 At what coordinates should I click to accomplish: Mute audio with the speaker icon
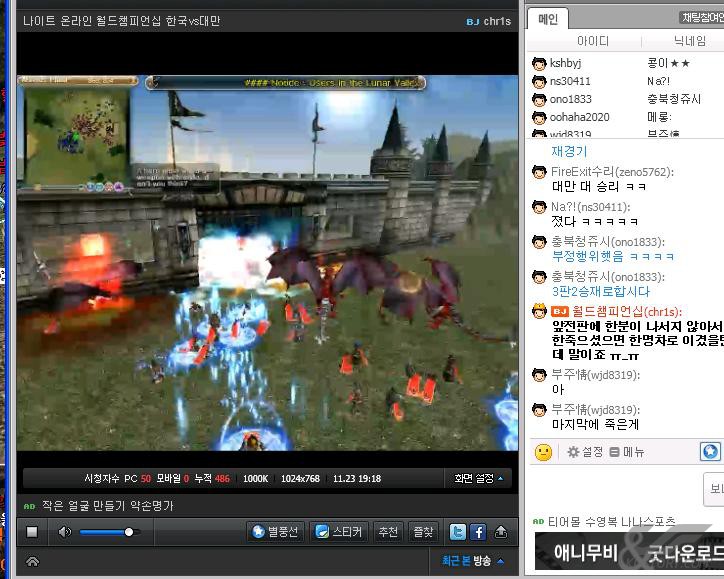(x=65, y=532)
